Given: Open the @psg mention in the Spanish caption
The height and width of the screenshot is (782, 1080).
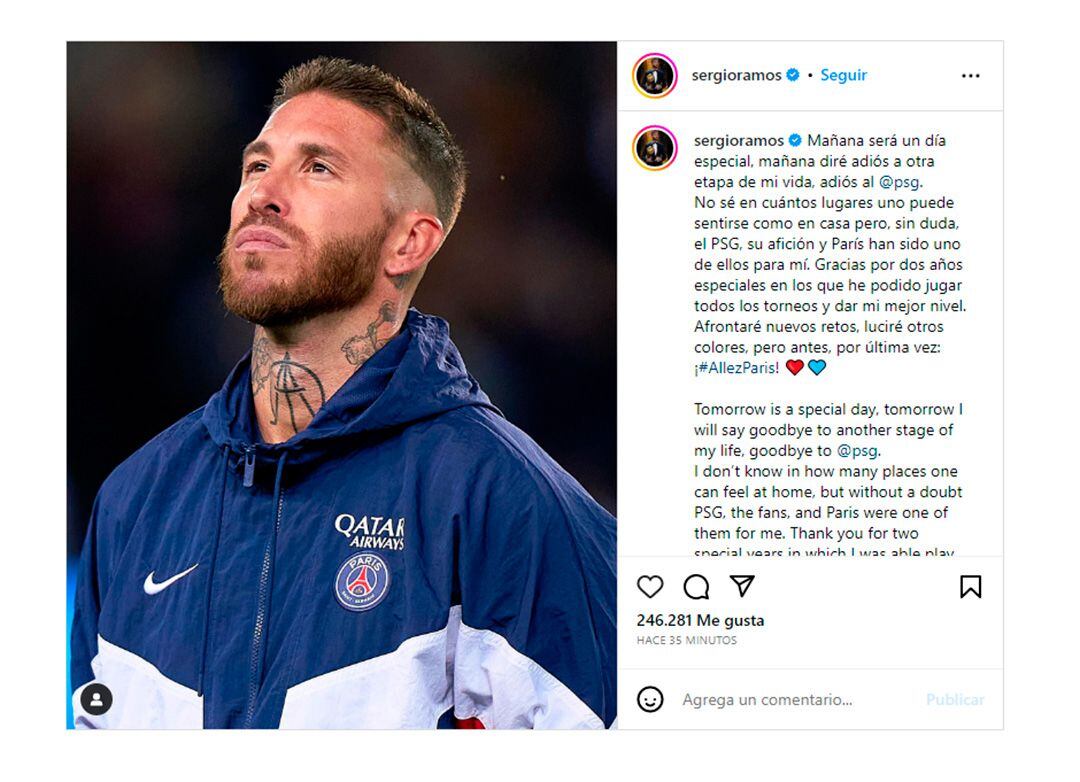Looking at the screenshot, I should pos(900,182).
